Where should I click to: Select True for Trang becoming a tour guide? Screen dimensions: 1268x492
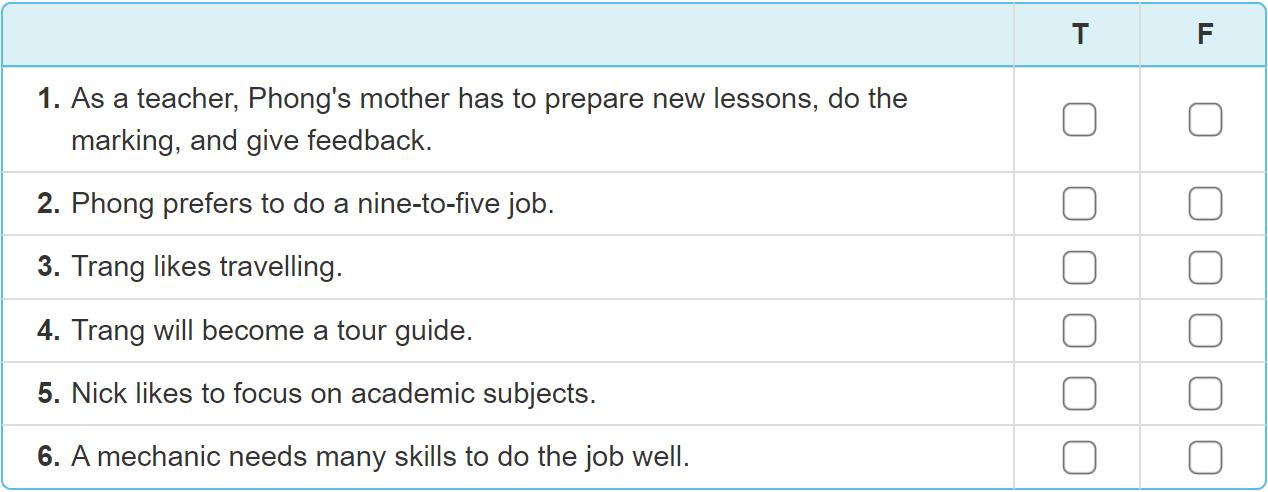click(1079, 331)
